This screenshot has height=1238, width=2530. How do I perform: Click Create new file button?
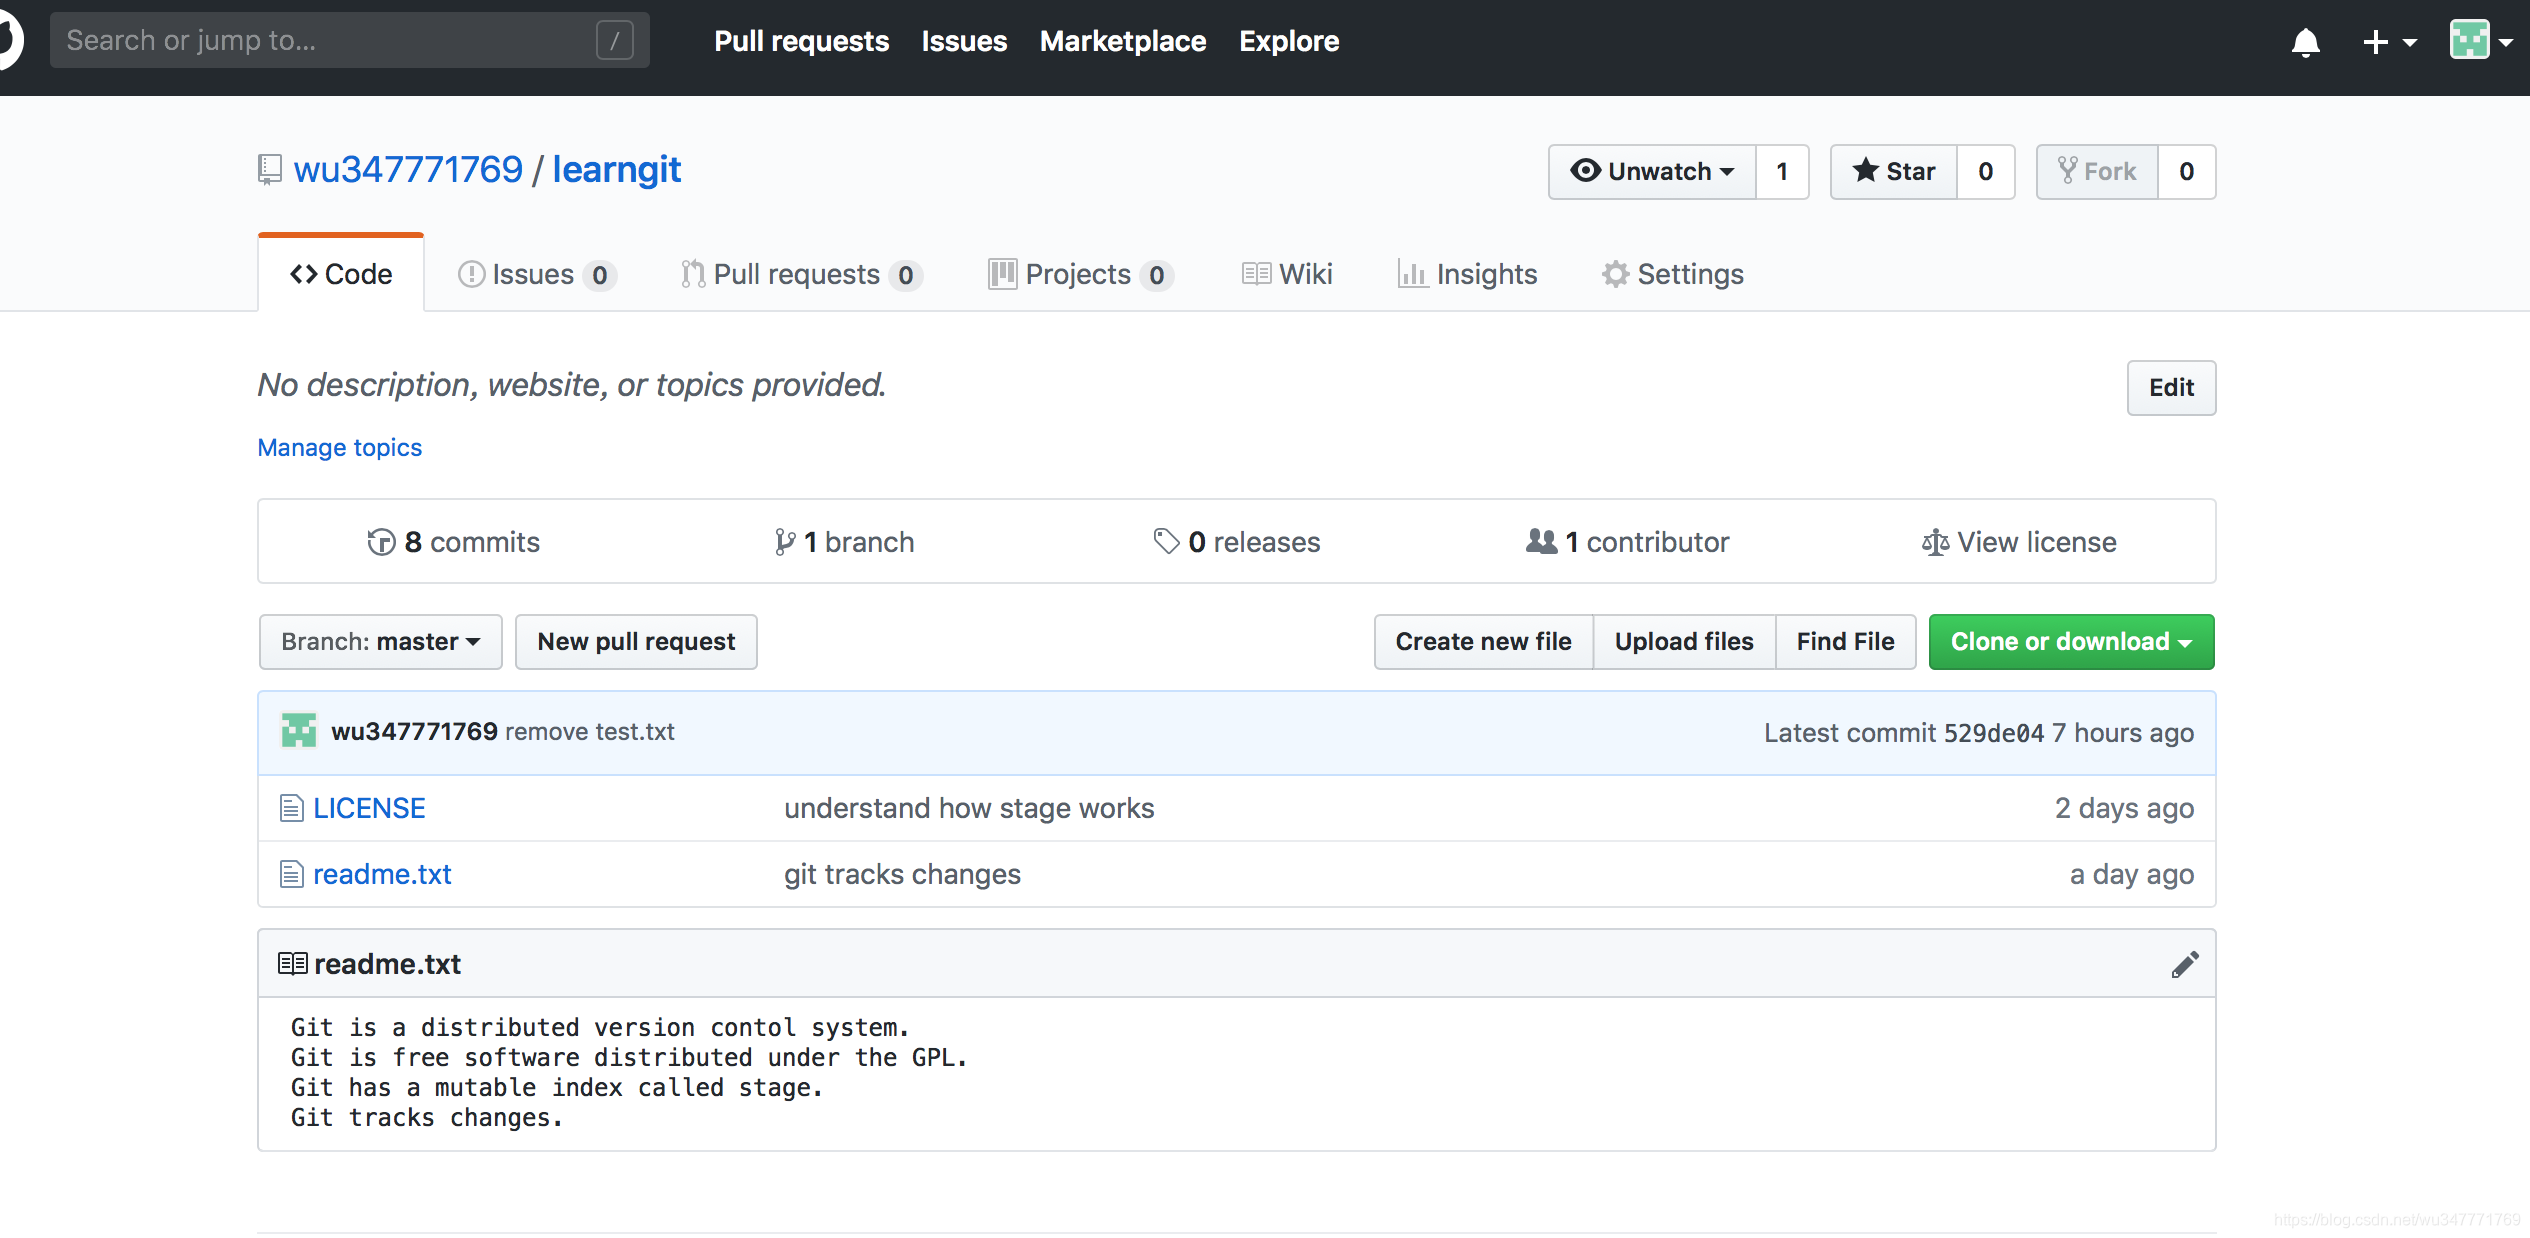tap(1483, 642)
